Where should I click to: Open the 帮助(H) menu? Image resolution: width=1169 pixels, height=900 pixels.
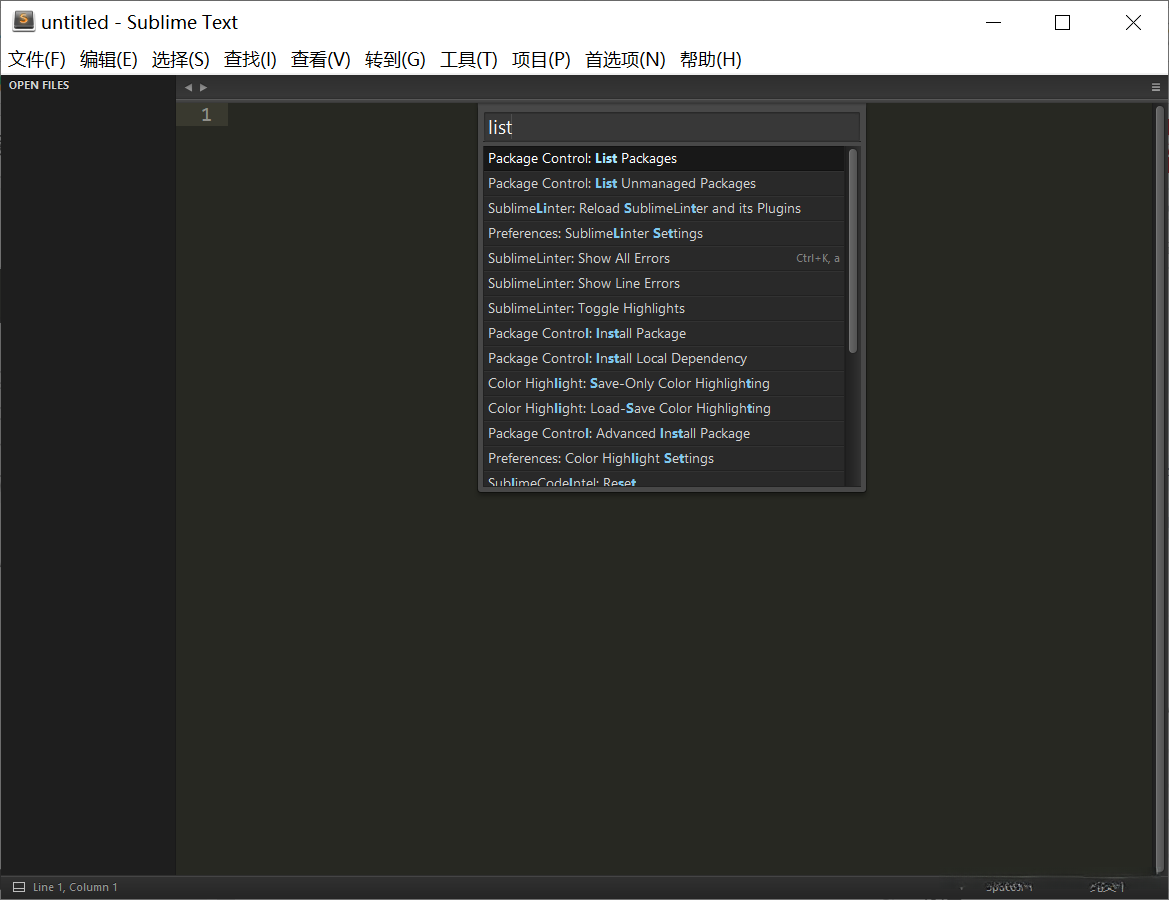[710, 60]
